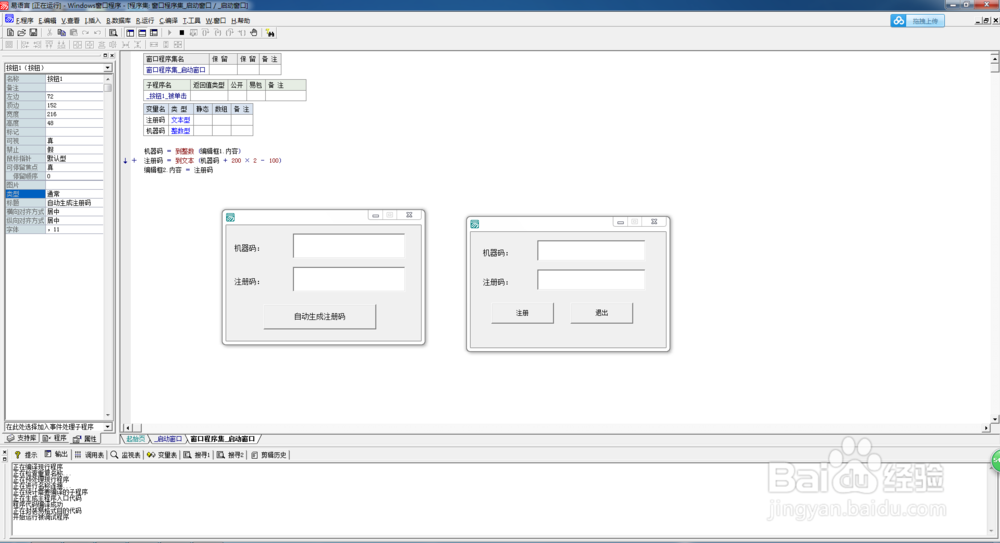The image size is (1000, 543).
Task: Switch to the _启动窗口 editor tab
Action: coord(168,439)
